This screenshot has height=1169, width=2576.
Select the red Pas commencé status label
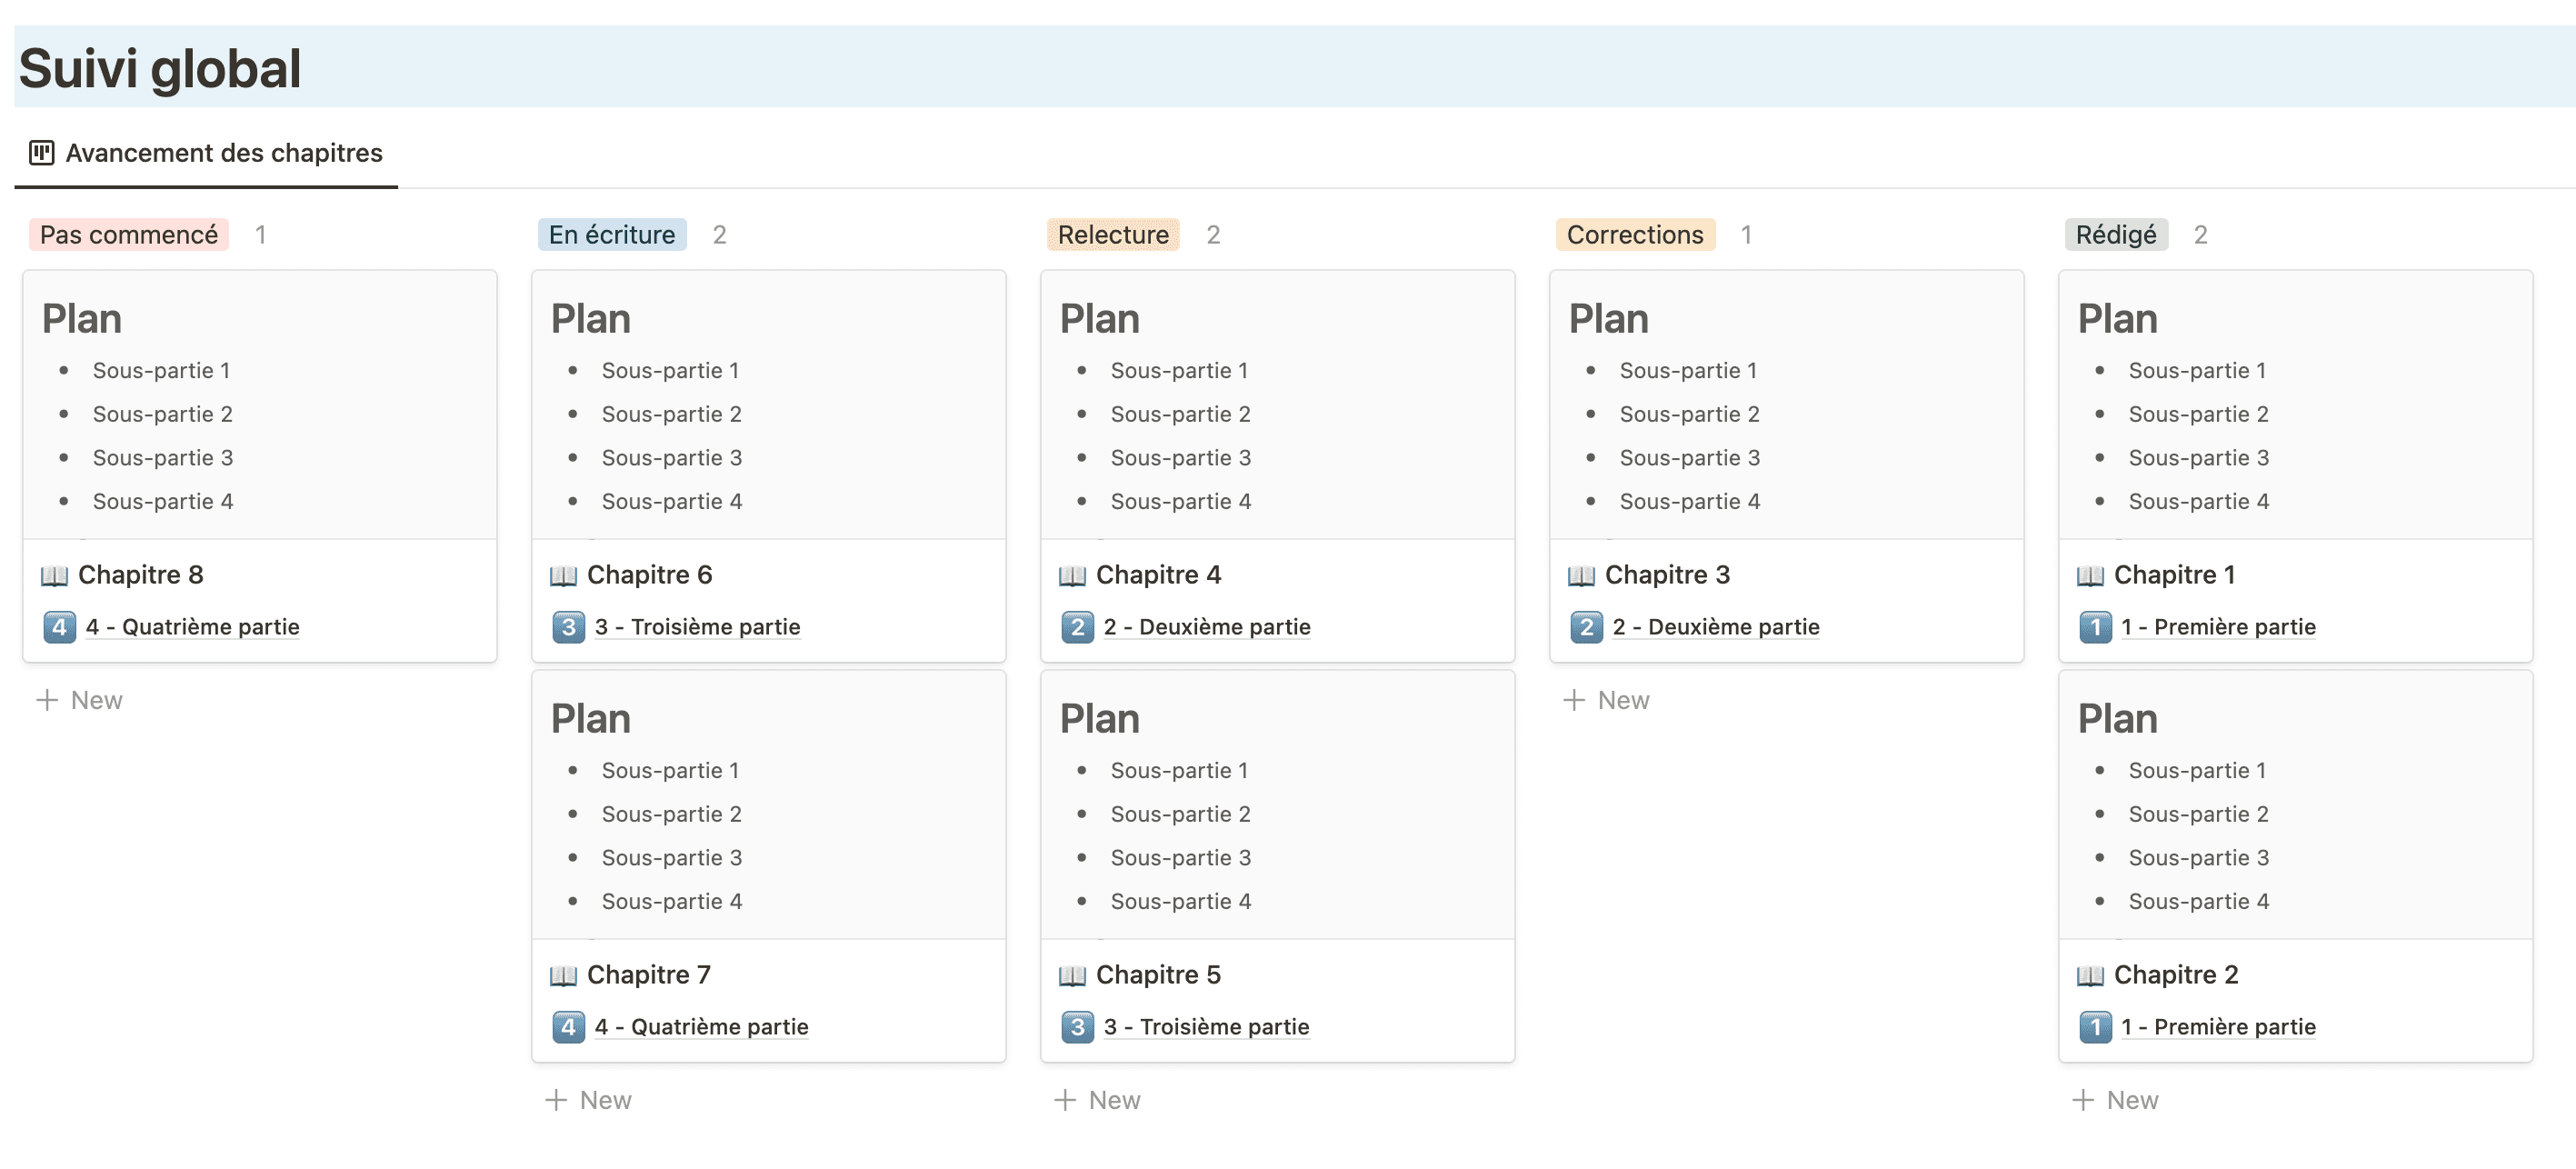[x=129, y=235]
